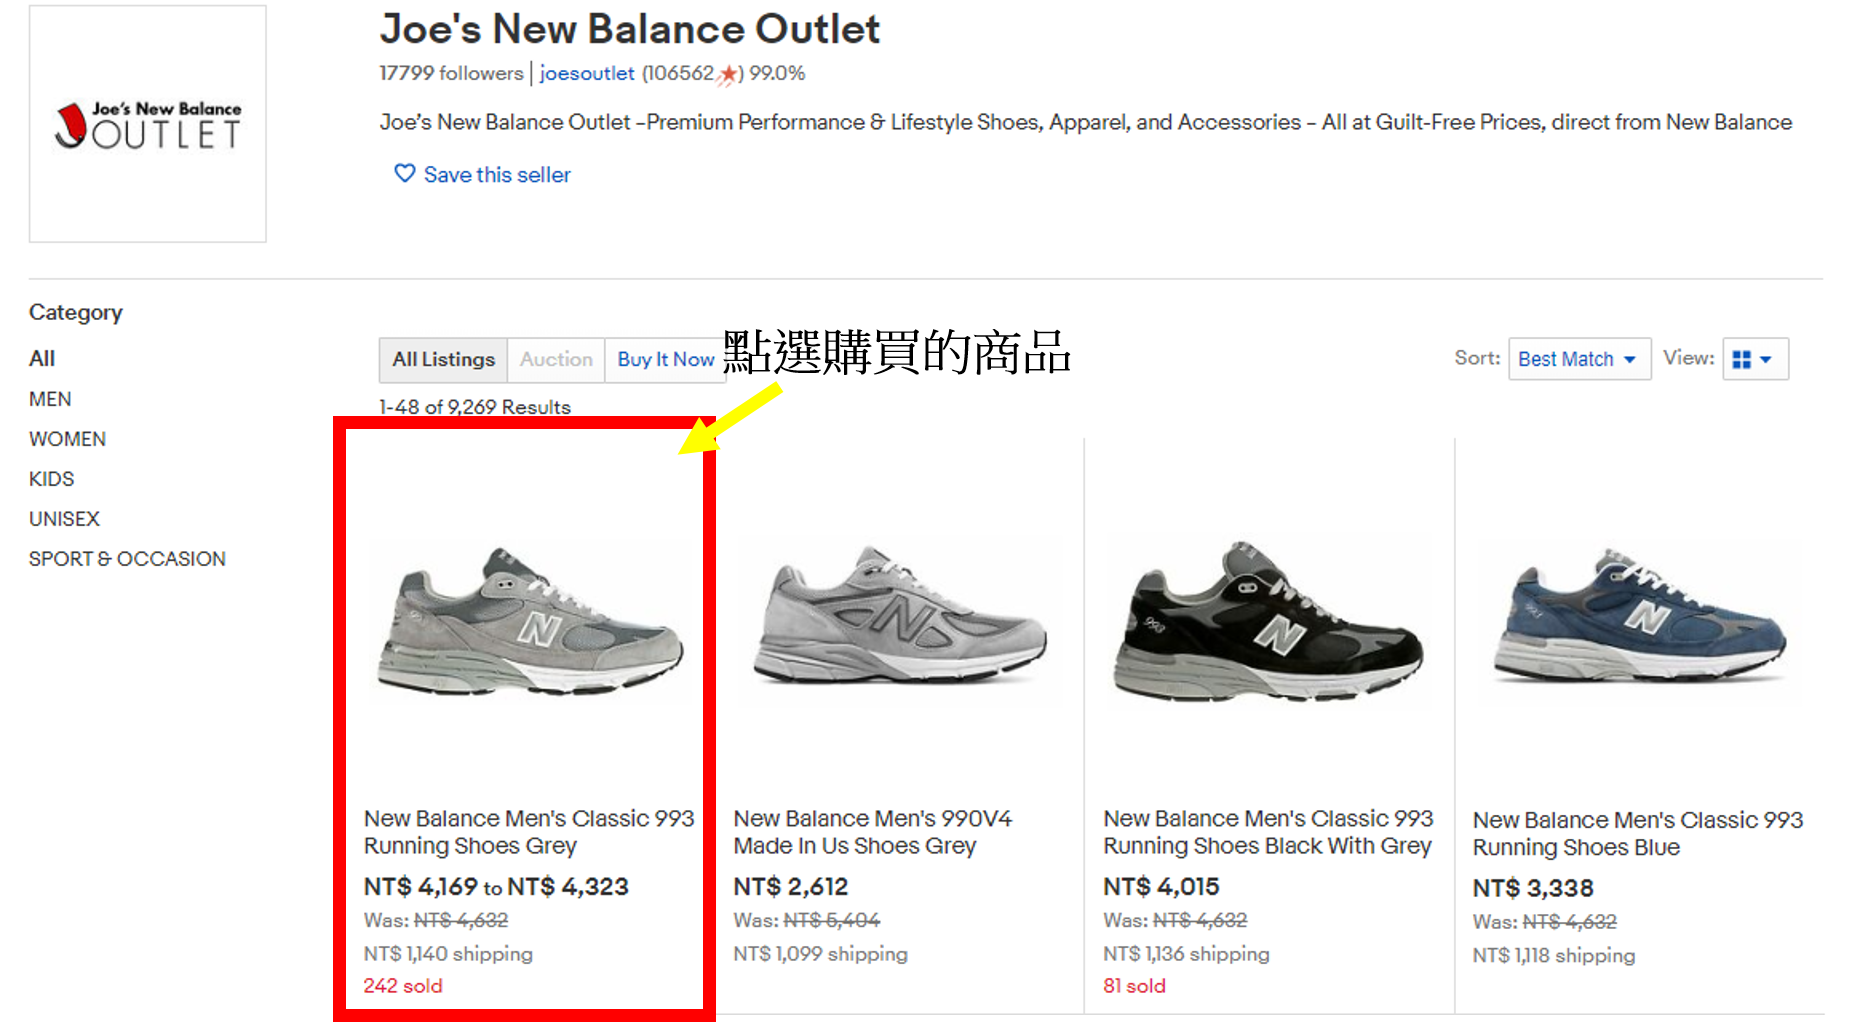The width and height of the screenshot is (1860, 1022).
Task: Select the SPORT & OCCASION category
Action: (x=127, y=559)
